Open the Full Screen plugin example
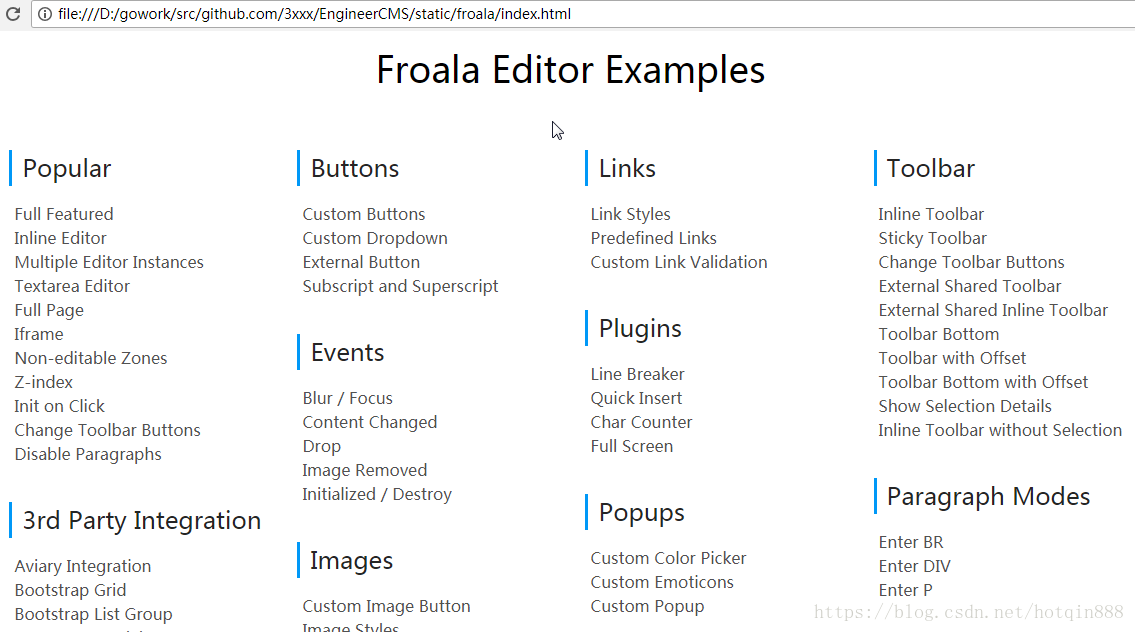This screenshot has height=632, width=1135. pyautogui.click(x=631, y=446)
